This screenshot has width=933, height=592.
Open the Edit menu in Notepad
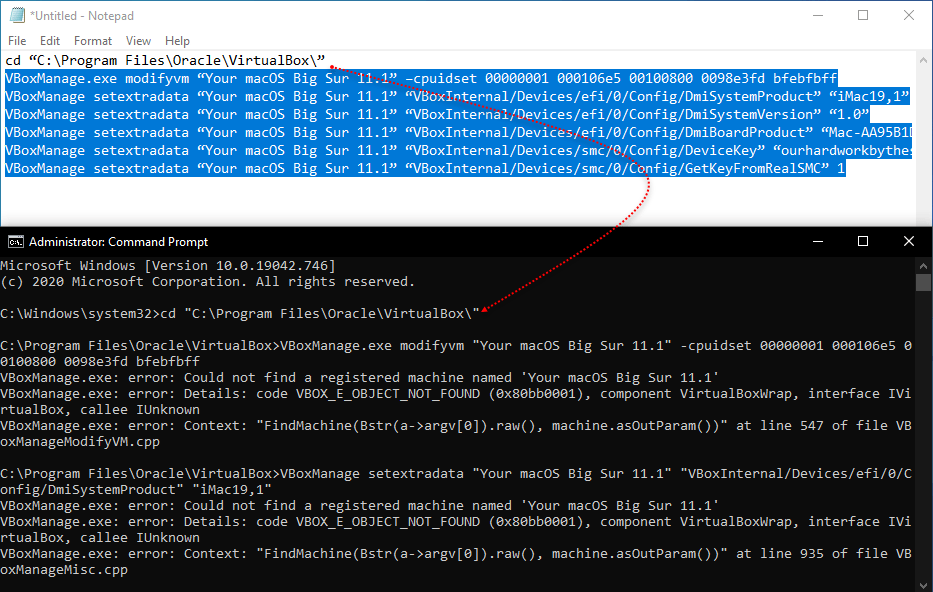click(50, 40)
